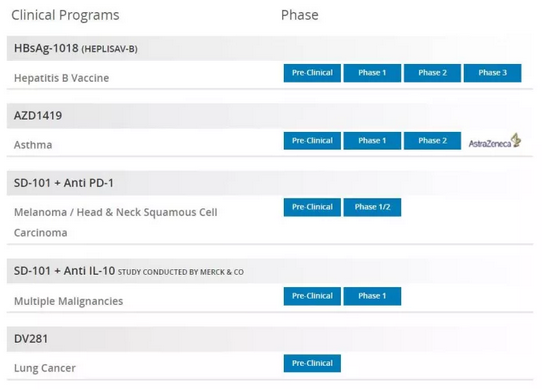Select Pre-Clinical badge for Hepatitis B Vaccine

click(312, 73)
